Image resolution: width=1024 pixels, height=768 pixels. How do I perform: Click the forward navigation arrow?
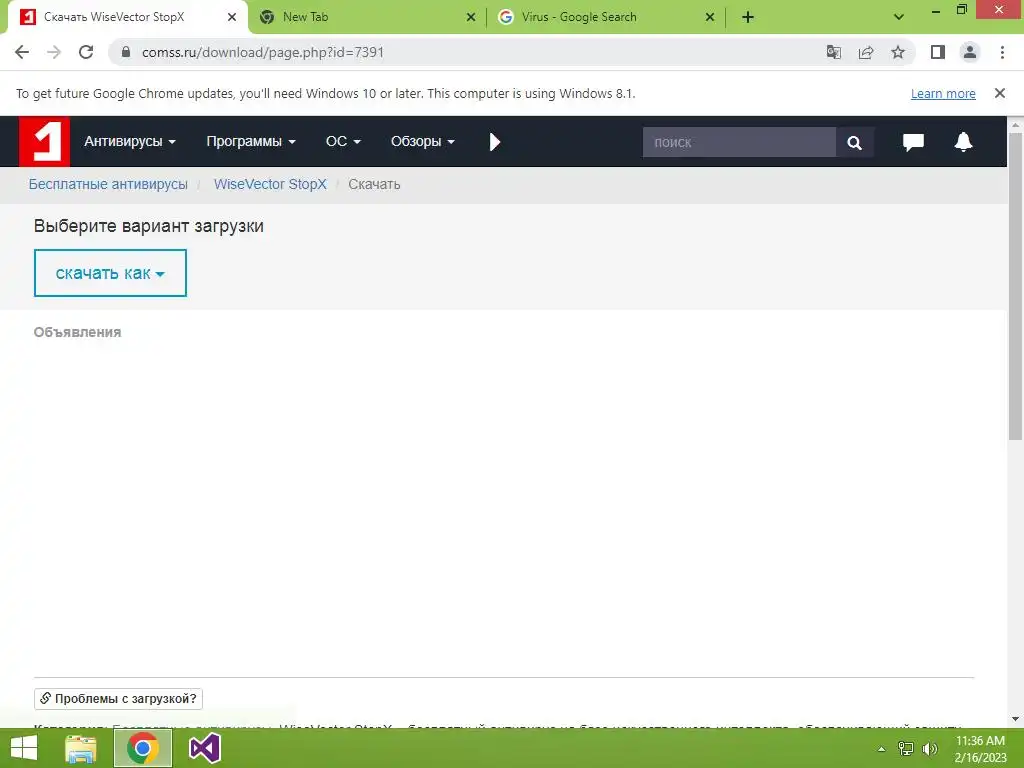coord(54,52)
